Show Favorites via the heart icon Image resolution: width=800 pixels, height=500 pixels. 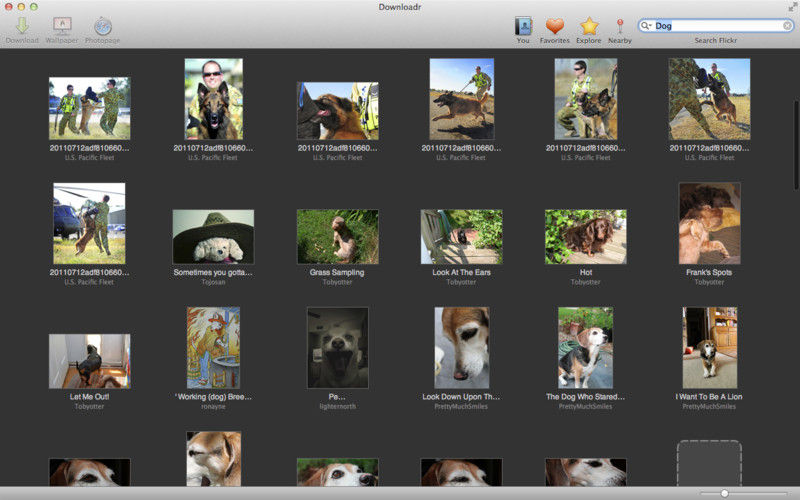point(555,26)
